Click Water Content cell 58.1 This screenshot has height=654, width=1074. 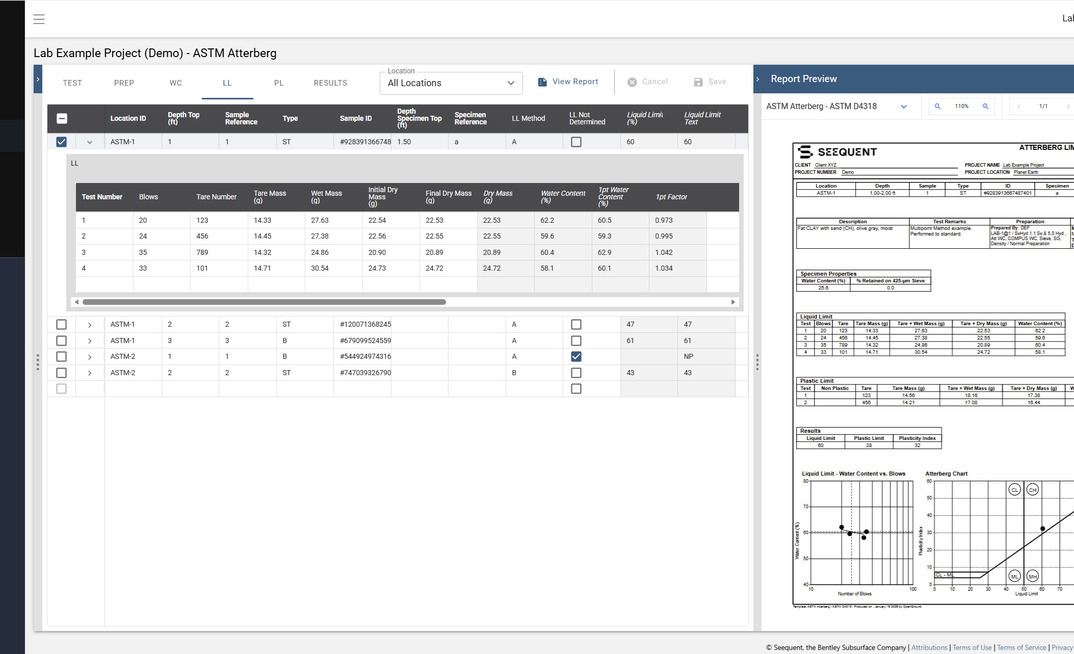[563, 268]
